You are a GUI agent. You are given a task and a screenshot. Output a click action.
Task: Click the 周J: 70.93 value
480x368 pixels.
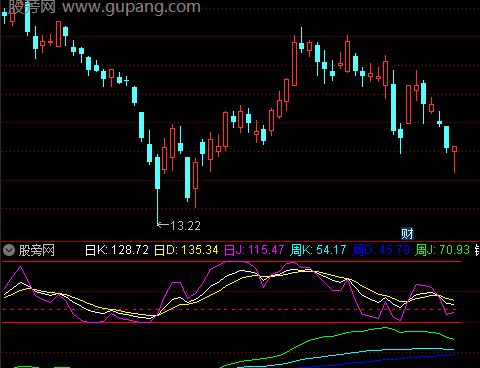click(442, 250)
